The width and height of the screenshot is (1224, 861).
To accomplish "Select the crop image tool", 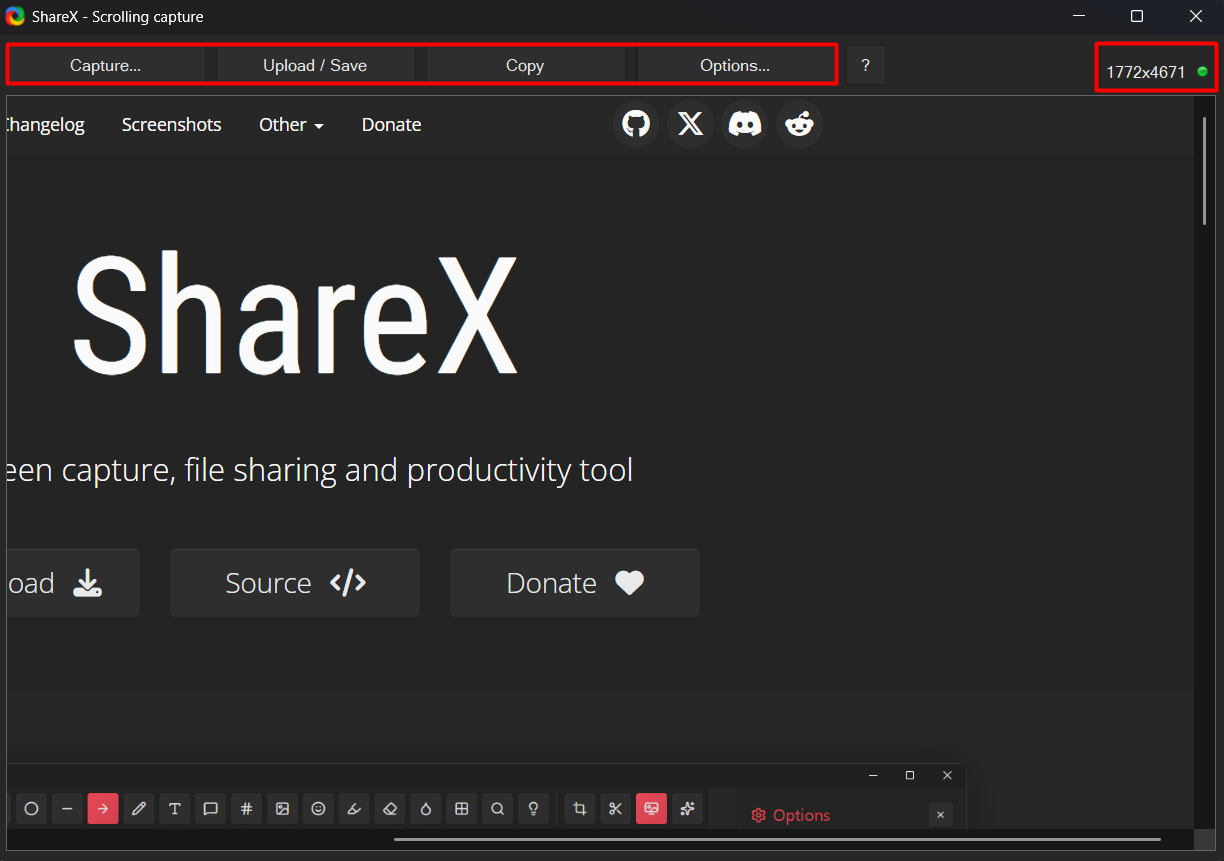I will click(x=580, y=809).
